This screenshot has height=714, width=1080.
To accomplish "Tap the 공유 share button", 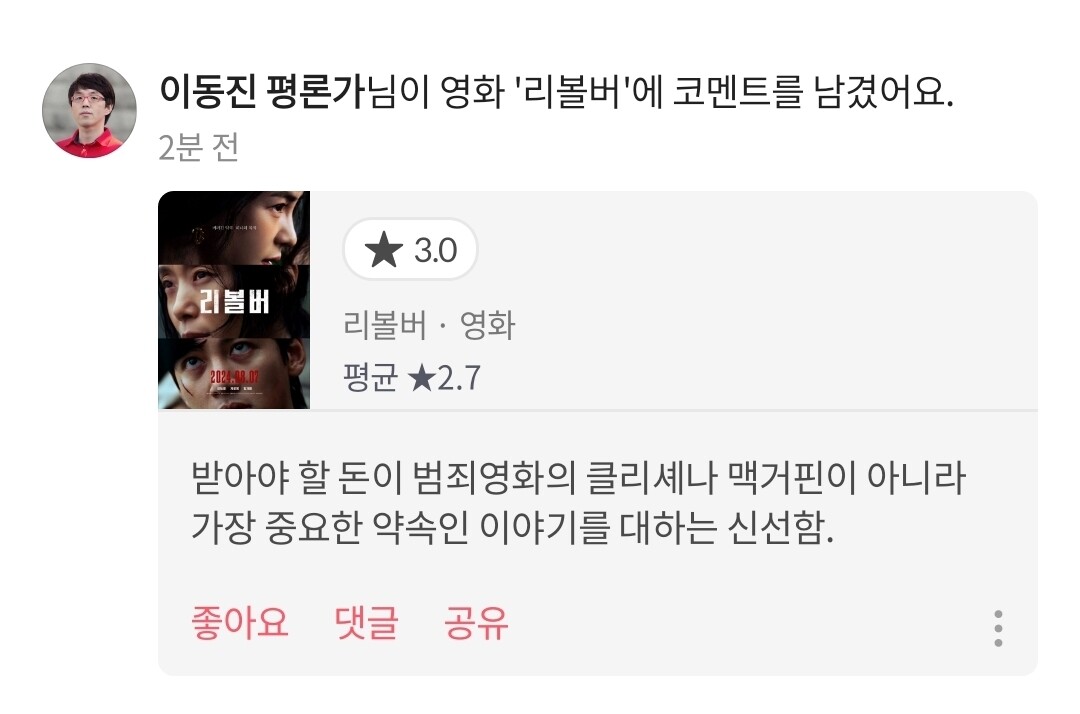I will click(x=476, y=624).
